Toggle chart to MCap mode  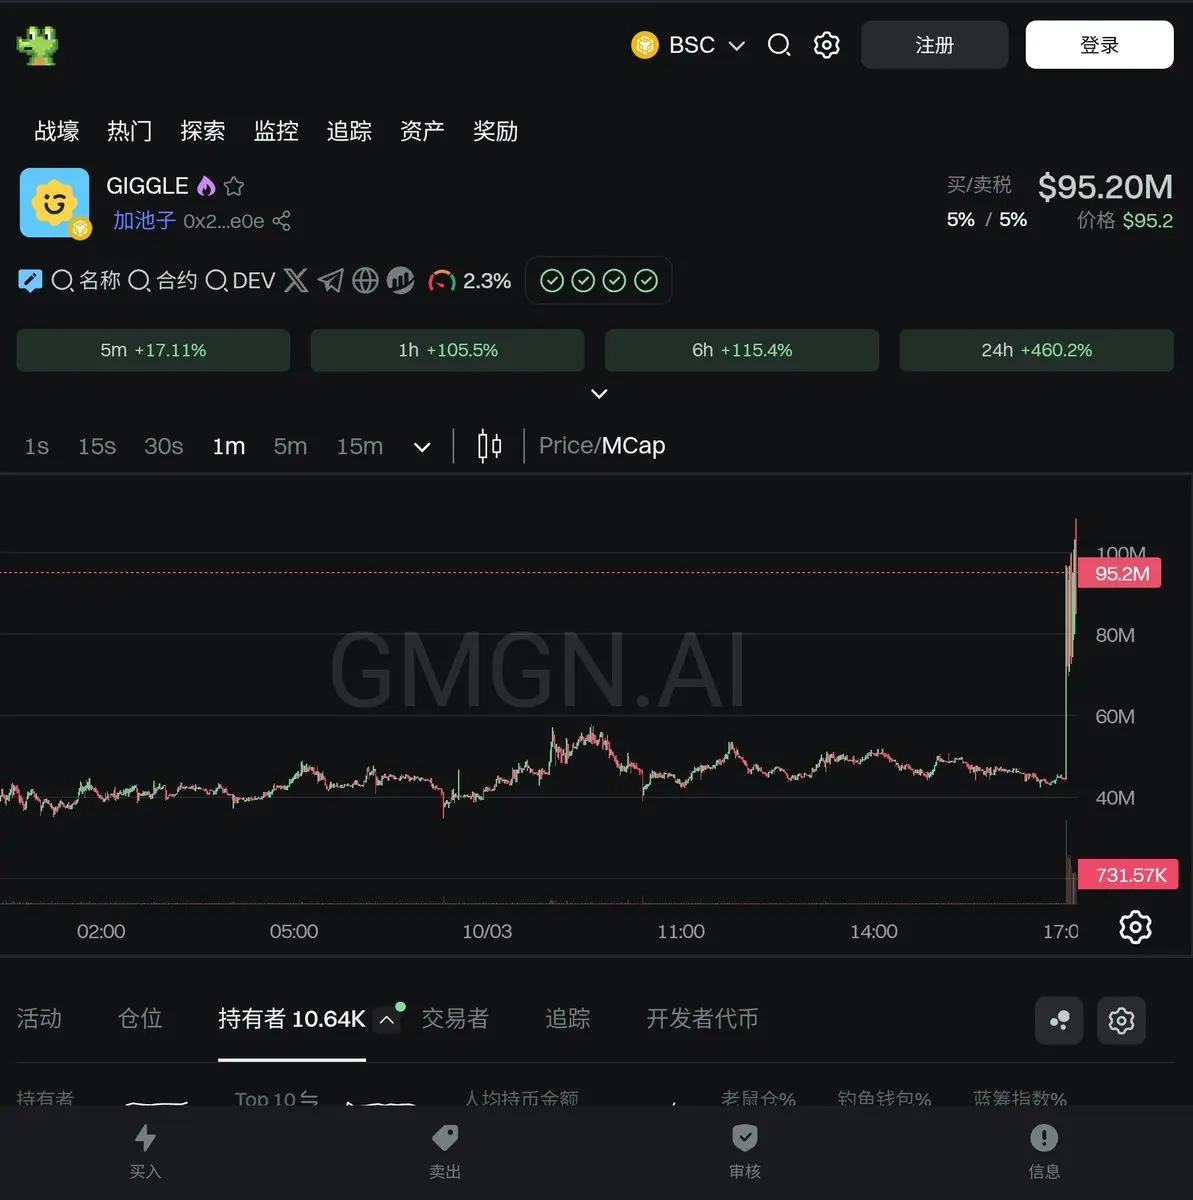tap(634, 446)
